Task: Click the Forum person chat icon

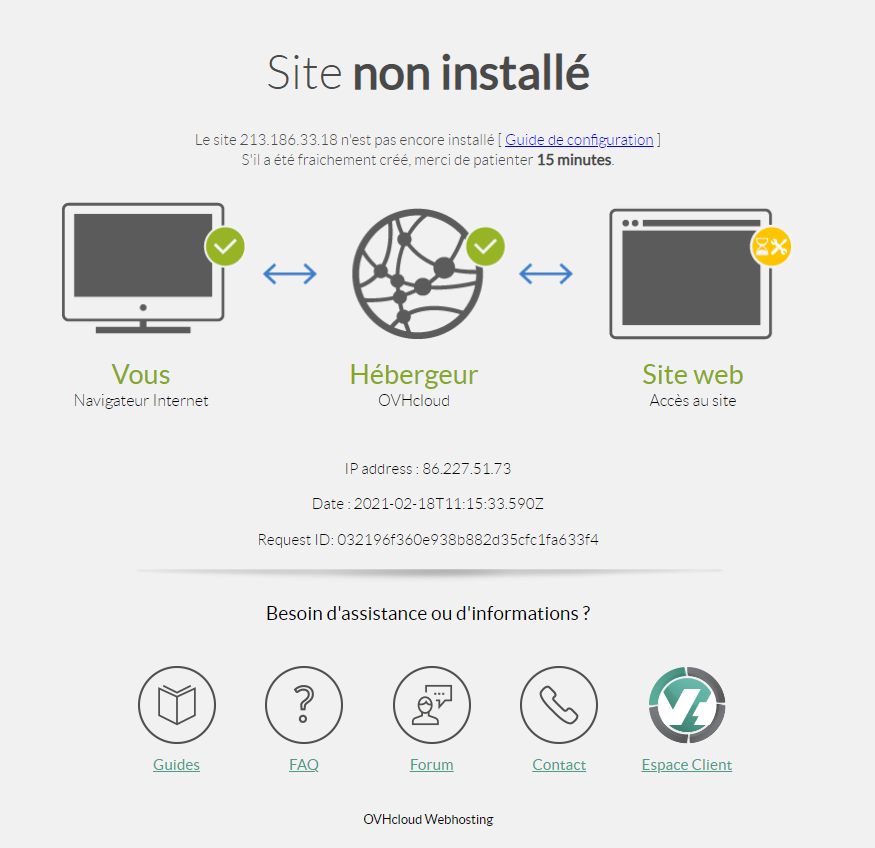Action: (x=431, y=705)
